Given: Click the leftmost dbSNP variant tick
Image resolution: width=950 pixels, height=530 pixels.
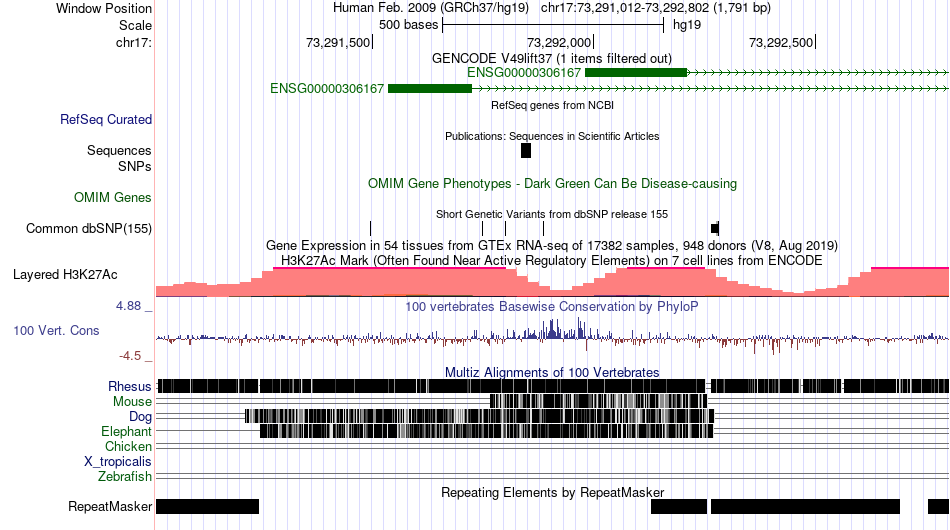Looking at the screenshot, I should coord(370,228).
